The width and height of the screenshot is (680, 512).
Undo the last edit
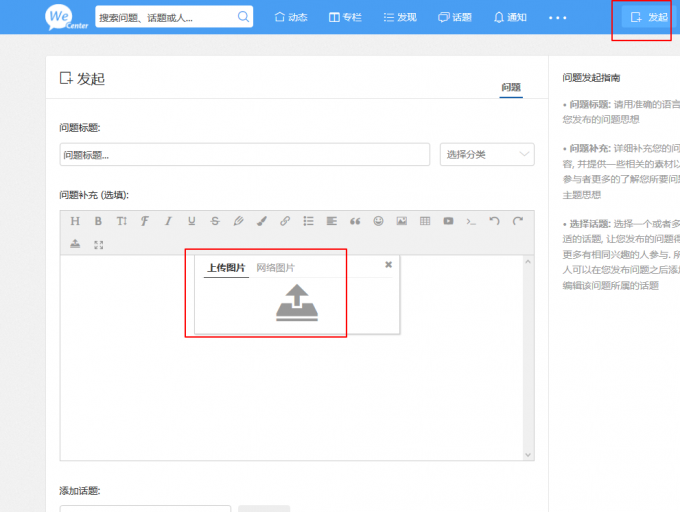(x=494, y=221)
